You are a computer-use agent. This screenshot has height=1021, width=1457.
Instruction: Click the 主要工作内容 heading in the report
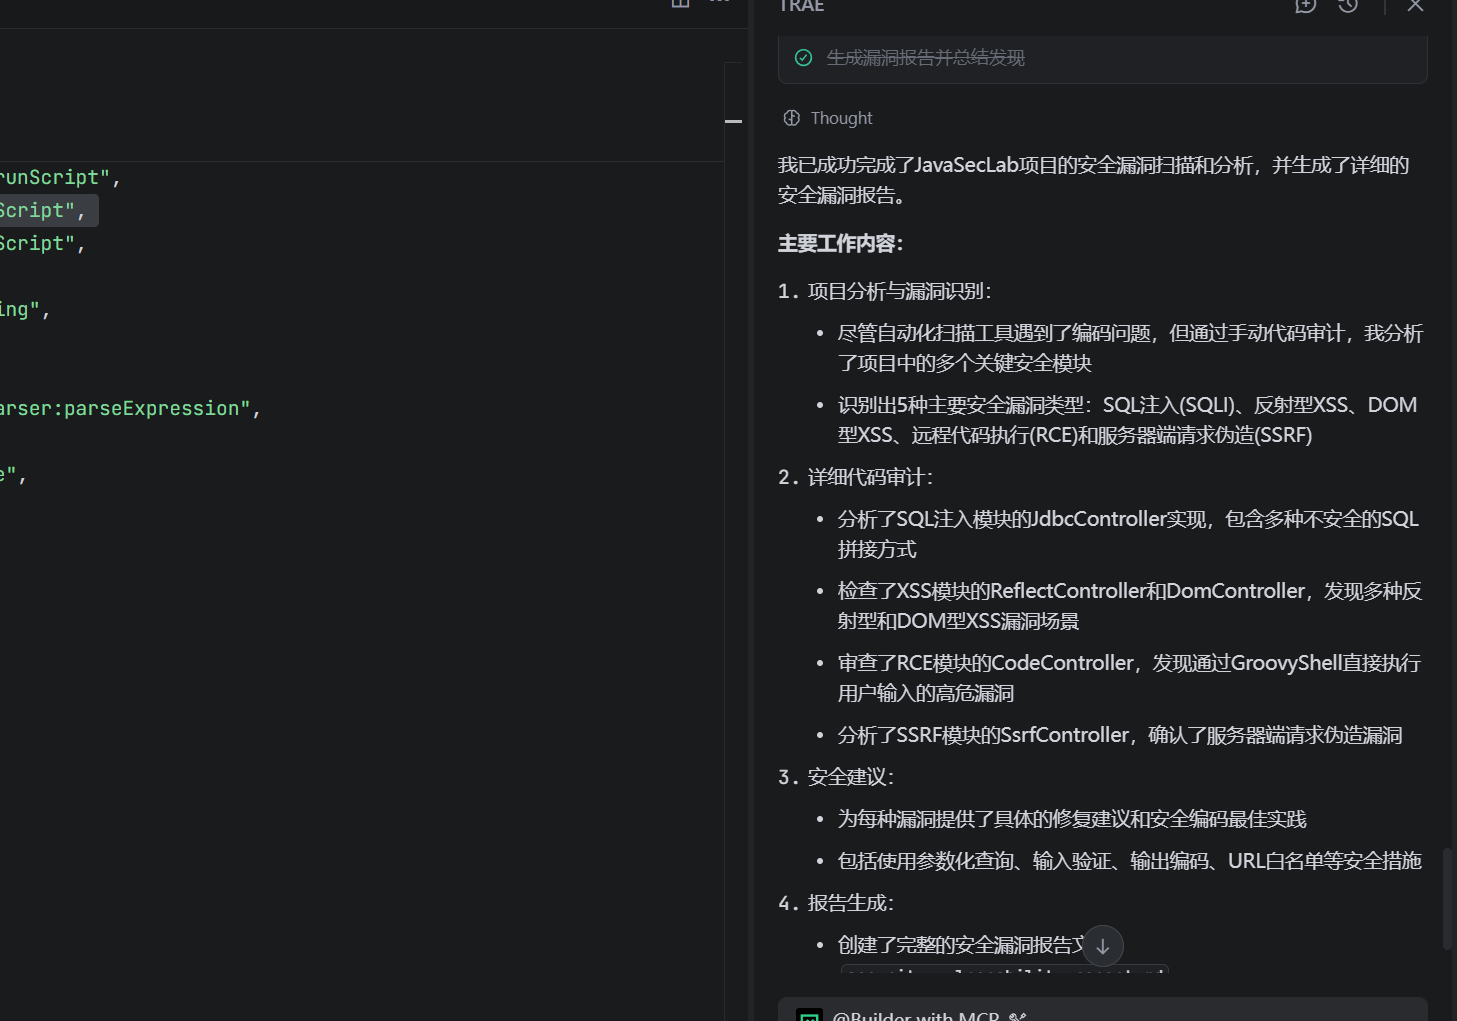click(838, 242)
